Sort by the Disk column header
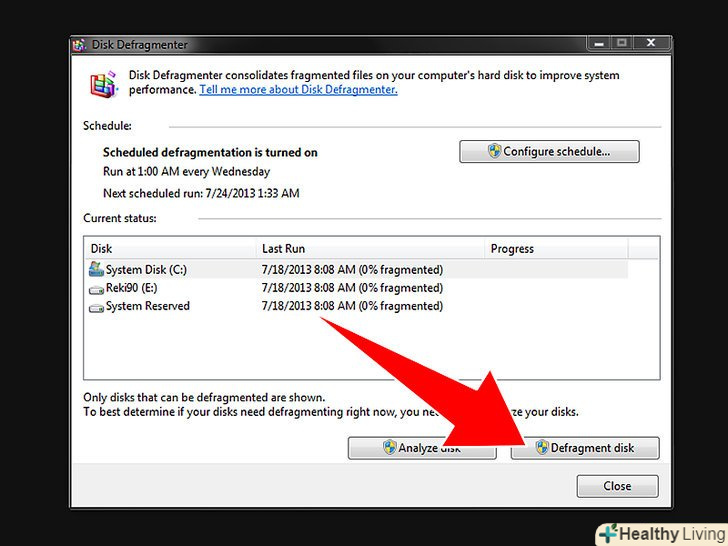728x546 pixels. point(170,249)
